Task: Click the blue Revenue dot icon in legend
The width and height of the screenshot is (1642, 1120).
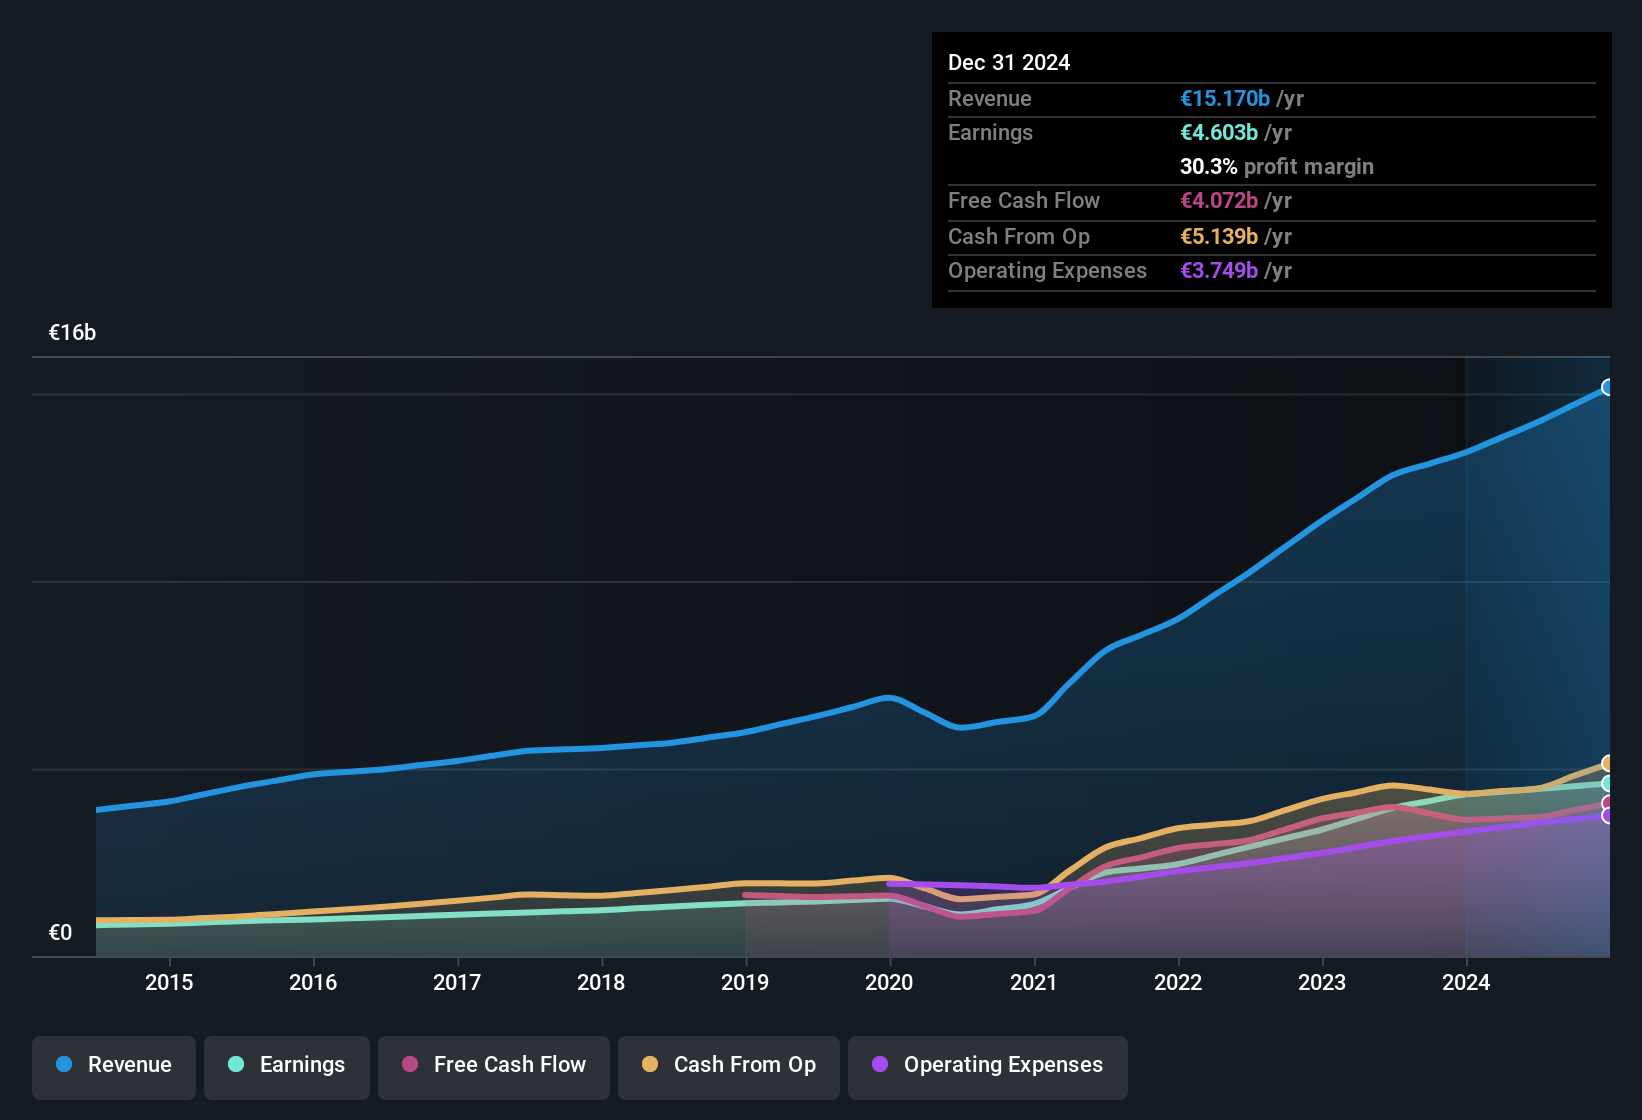Action: tap(63, 1065)
